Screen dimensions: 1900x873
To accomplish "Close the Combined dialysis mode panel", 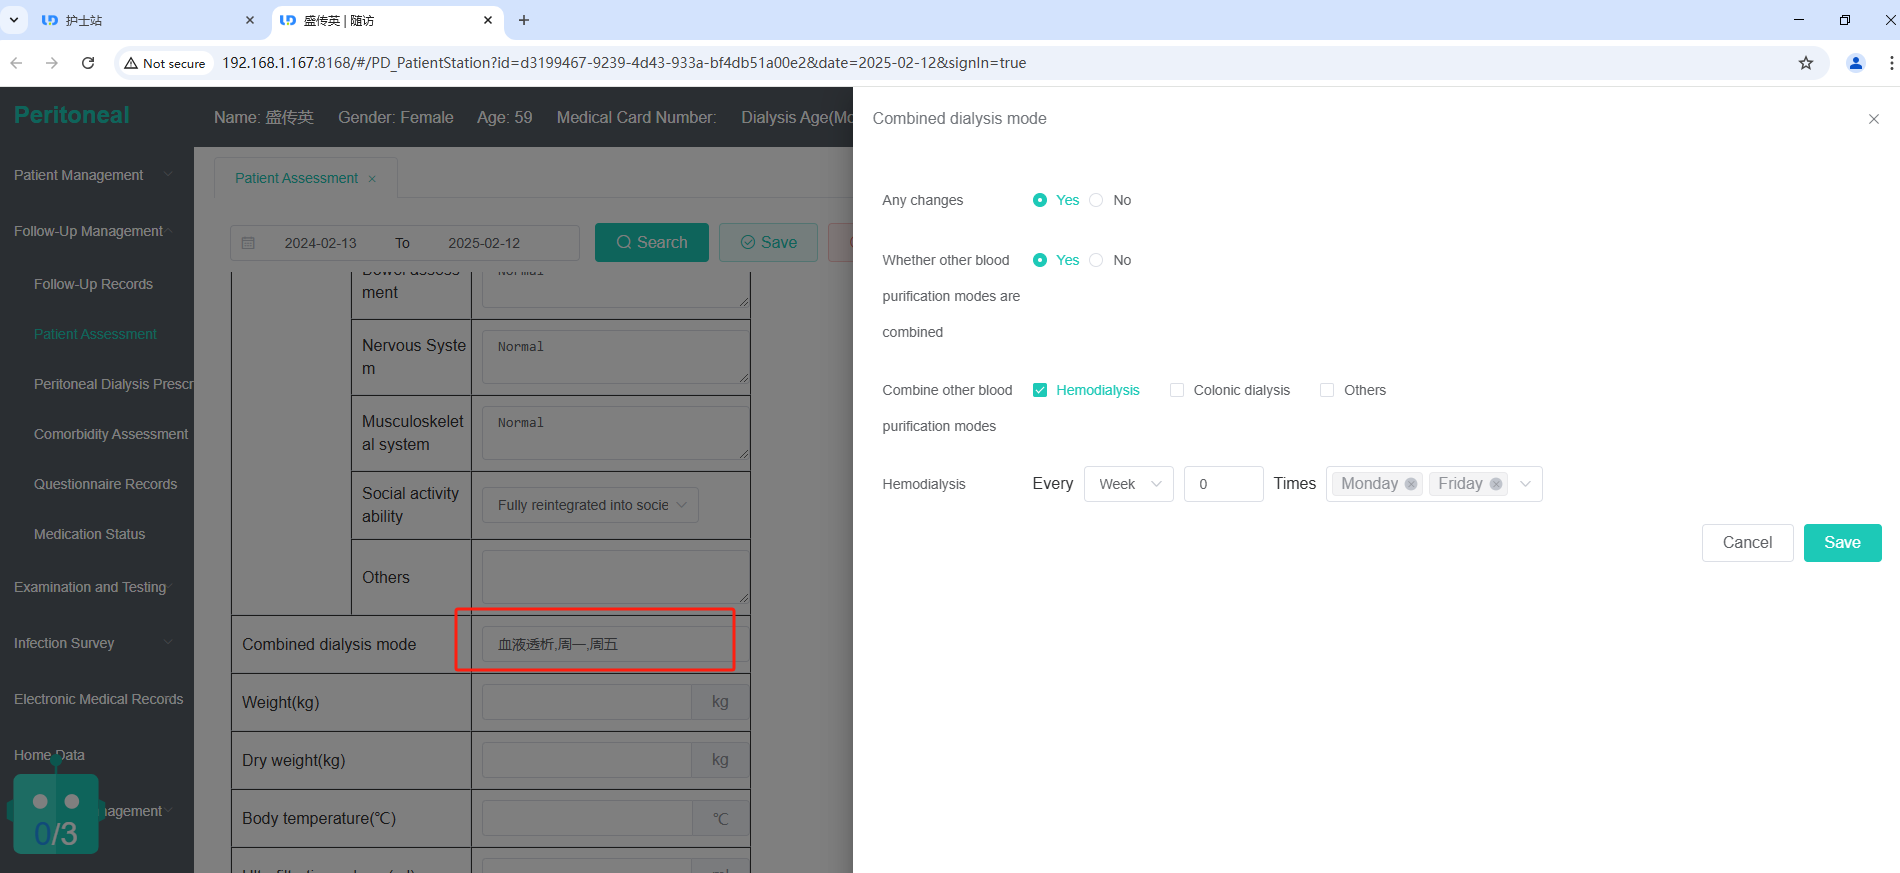I will (x=1873, y=119).
